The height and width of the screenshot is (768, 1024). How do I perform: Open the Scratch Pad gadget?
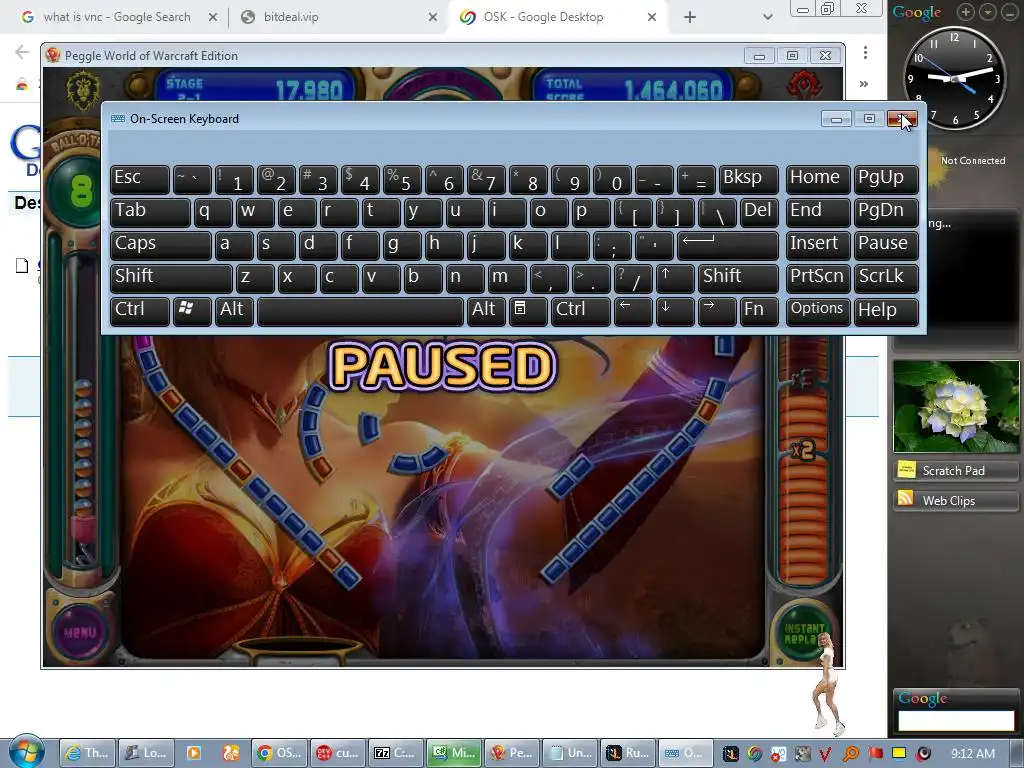pyautogui.click(x=955, y=470)
